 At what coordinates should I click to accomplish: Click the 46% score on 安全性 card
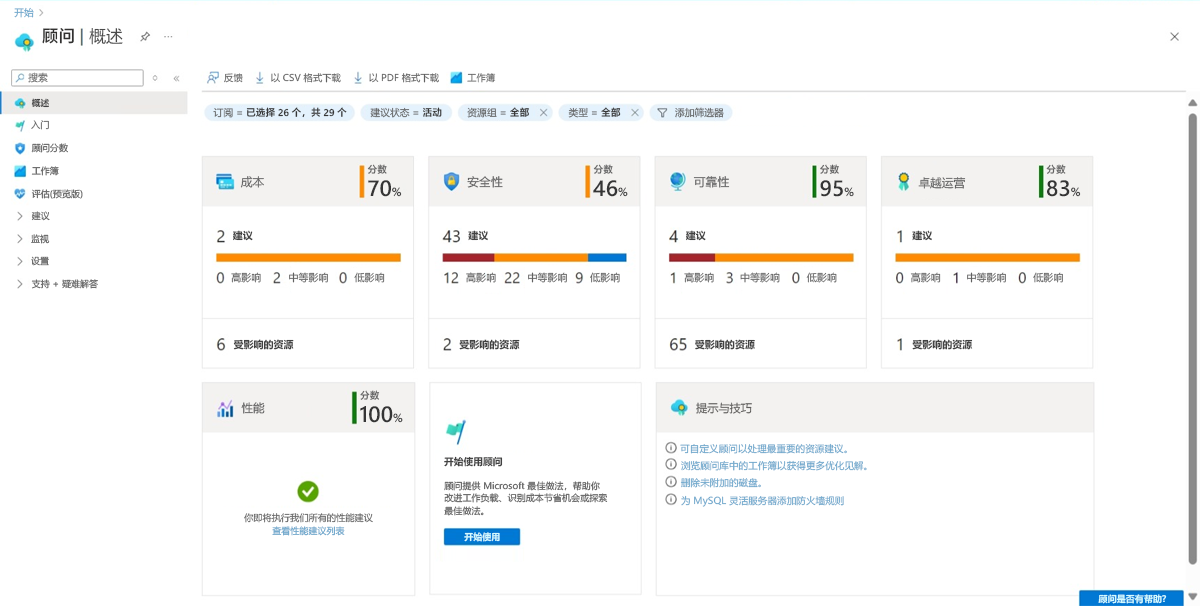(x=610, y=188)
